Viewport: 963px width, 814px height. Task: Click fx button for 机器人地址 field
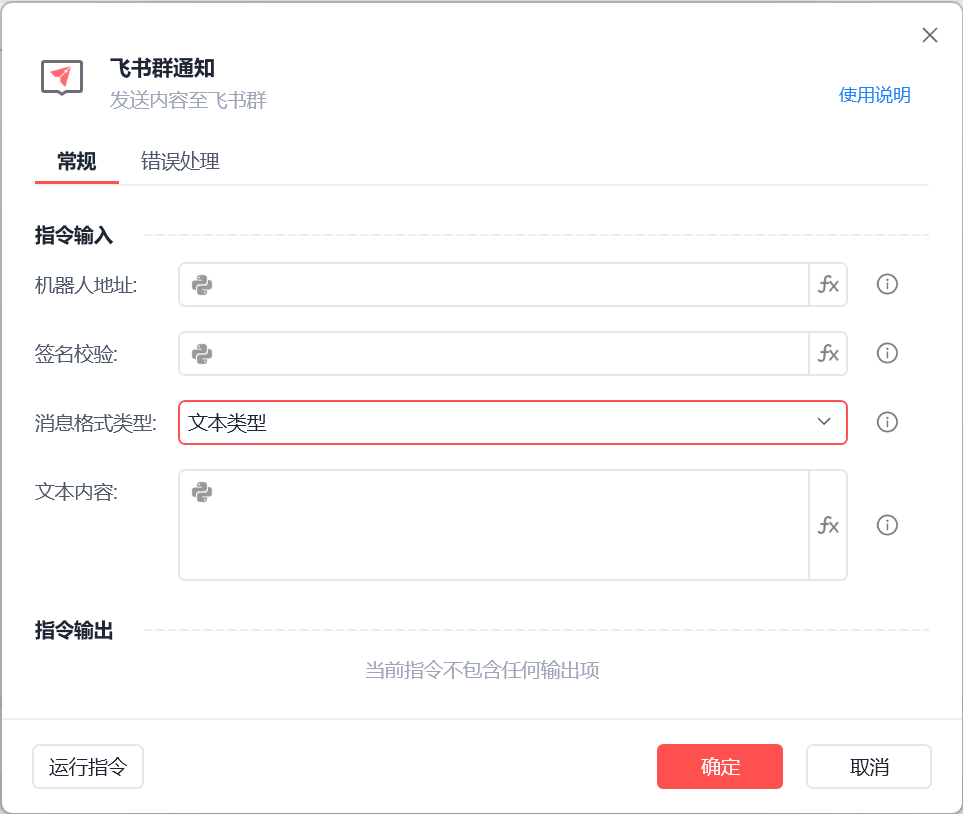click(x=828, y=285)
